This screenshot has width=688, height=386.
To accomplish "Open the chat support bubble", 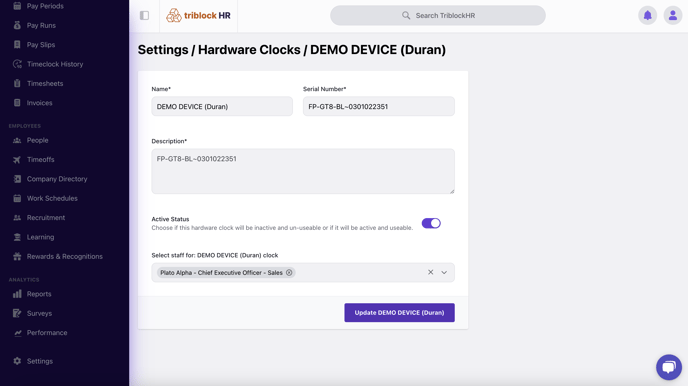I will tap(669, 367).
